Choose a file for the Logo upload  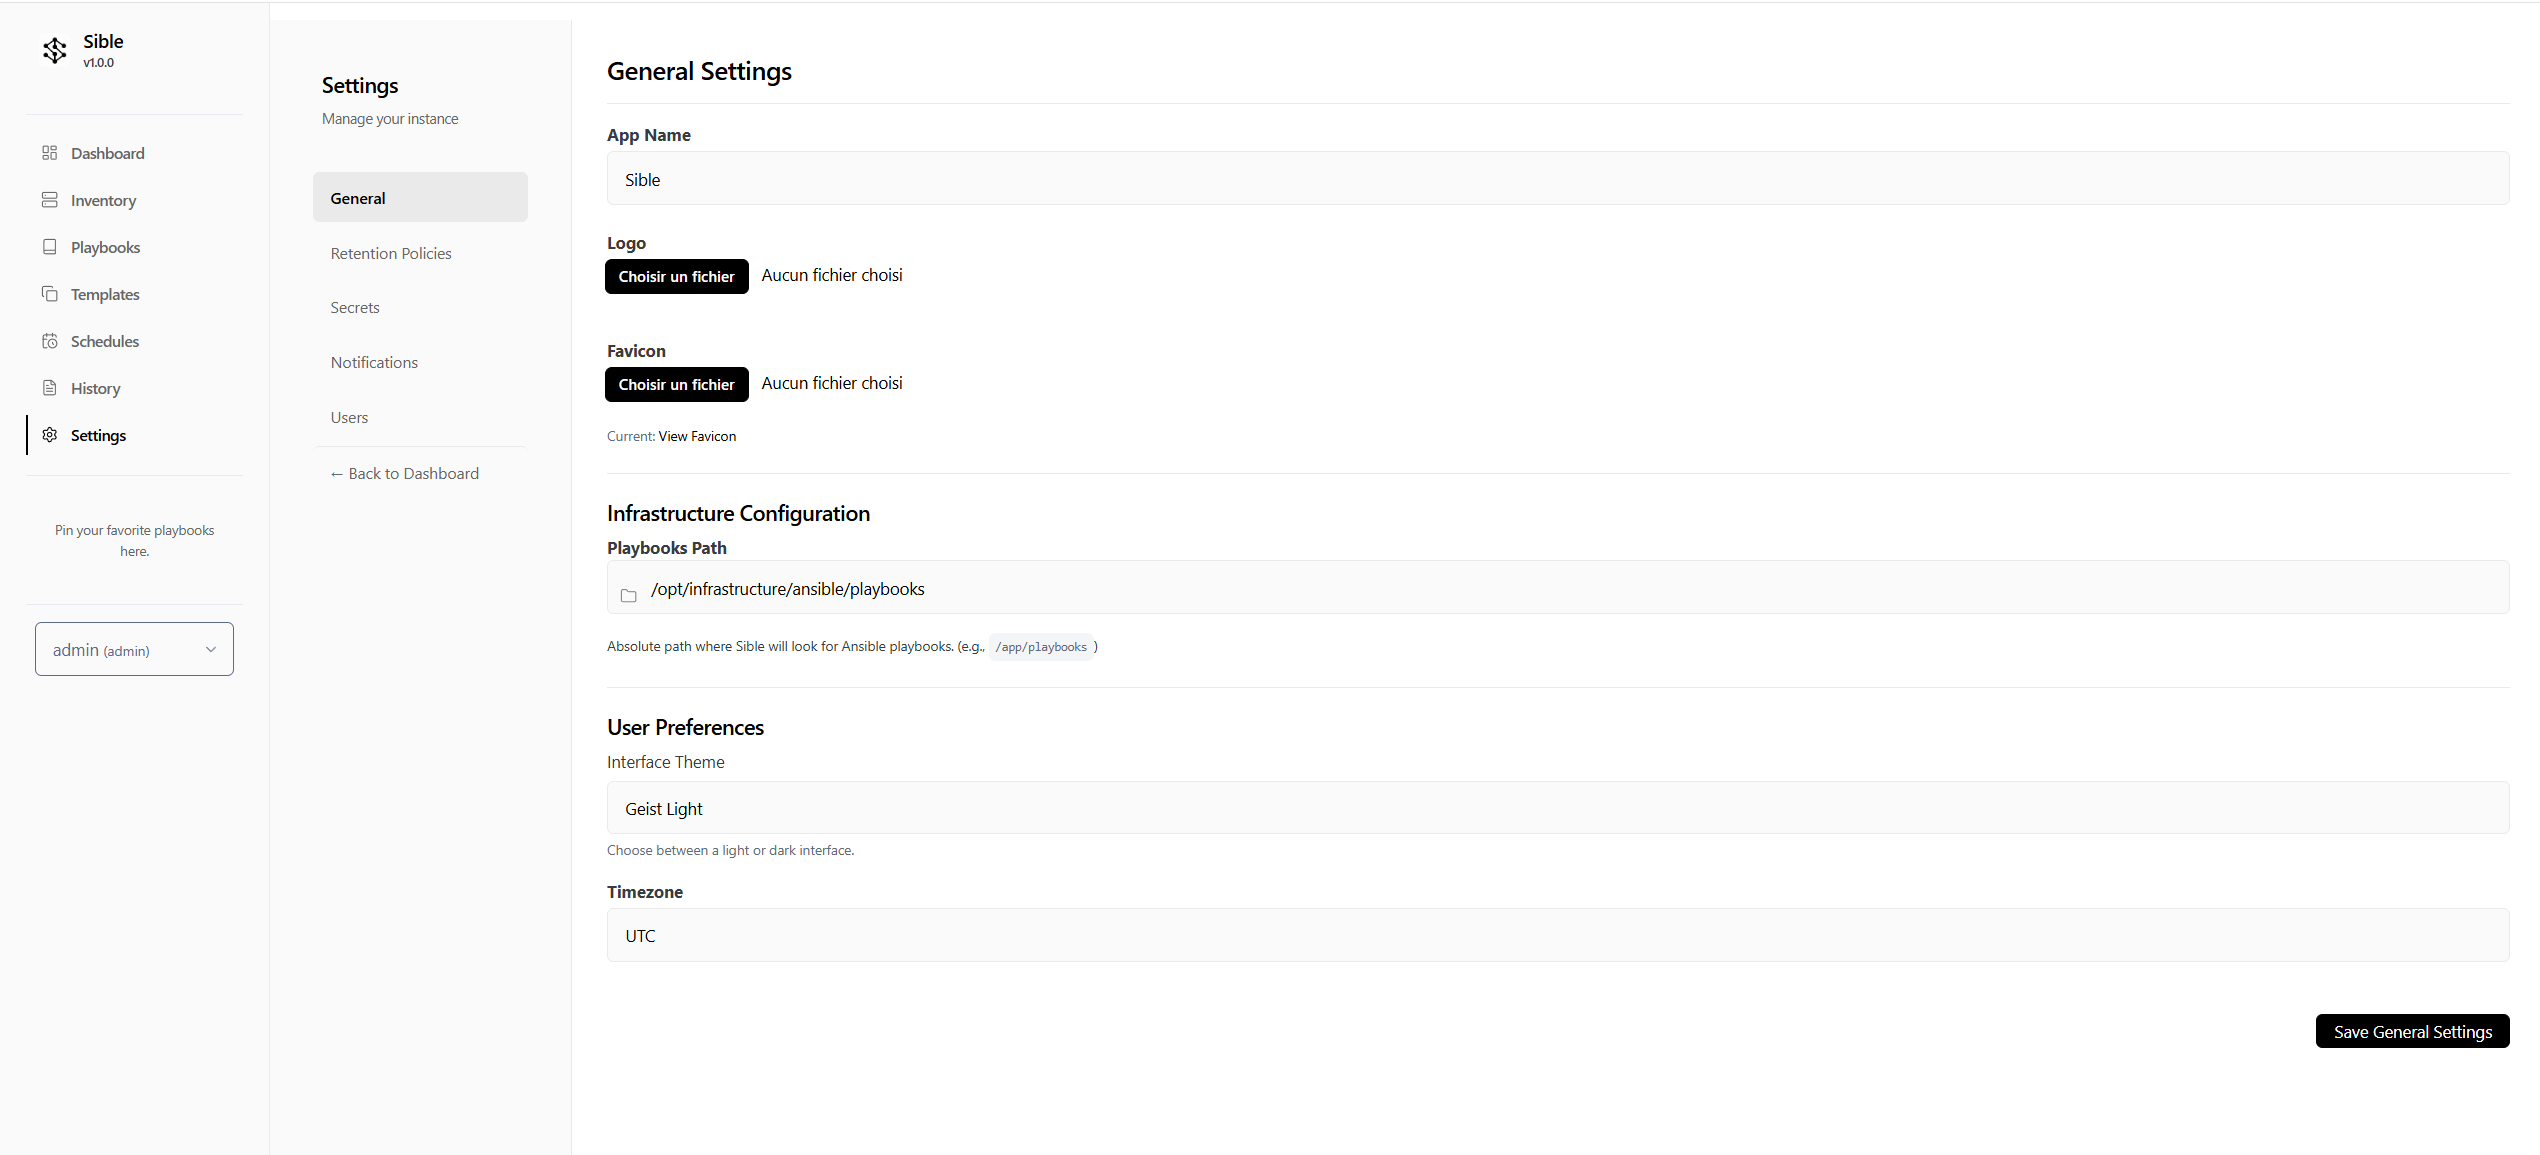(x=677, y=276)
